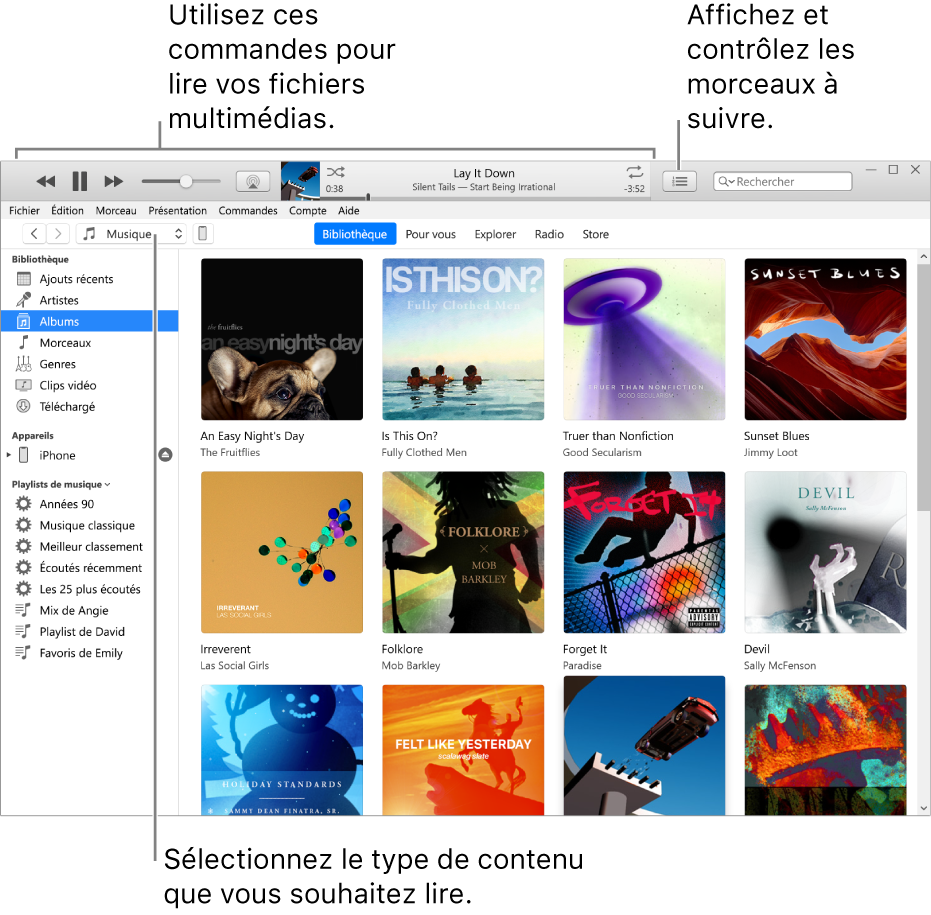Open the Présentation menu
The width and height of the screenshot is (931, 915).
(x=177, y=211)
